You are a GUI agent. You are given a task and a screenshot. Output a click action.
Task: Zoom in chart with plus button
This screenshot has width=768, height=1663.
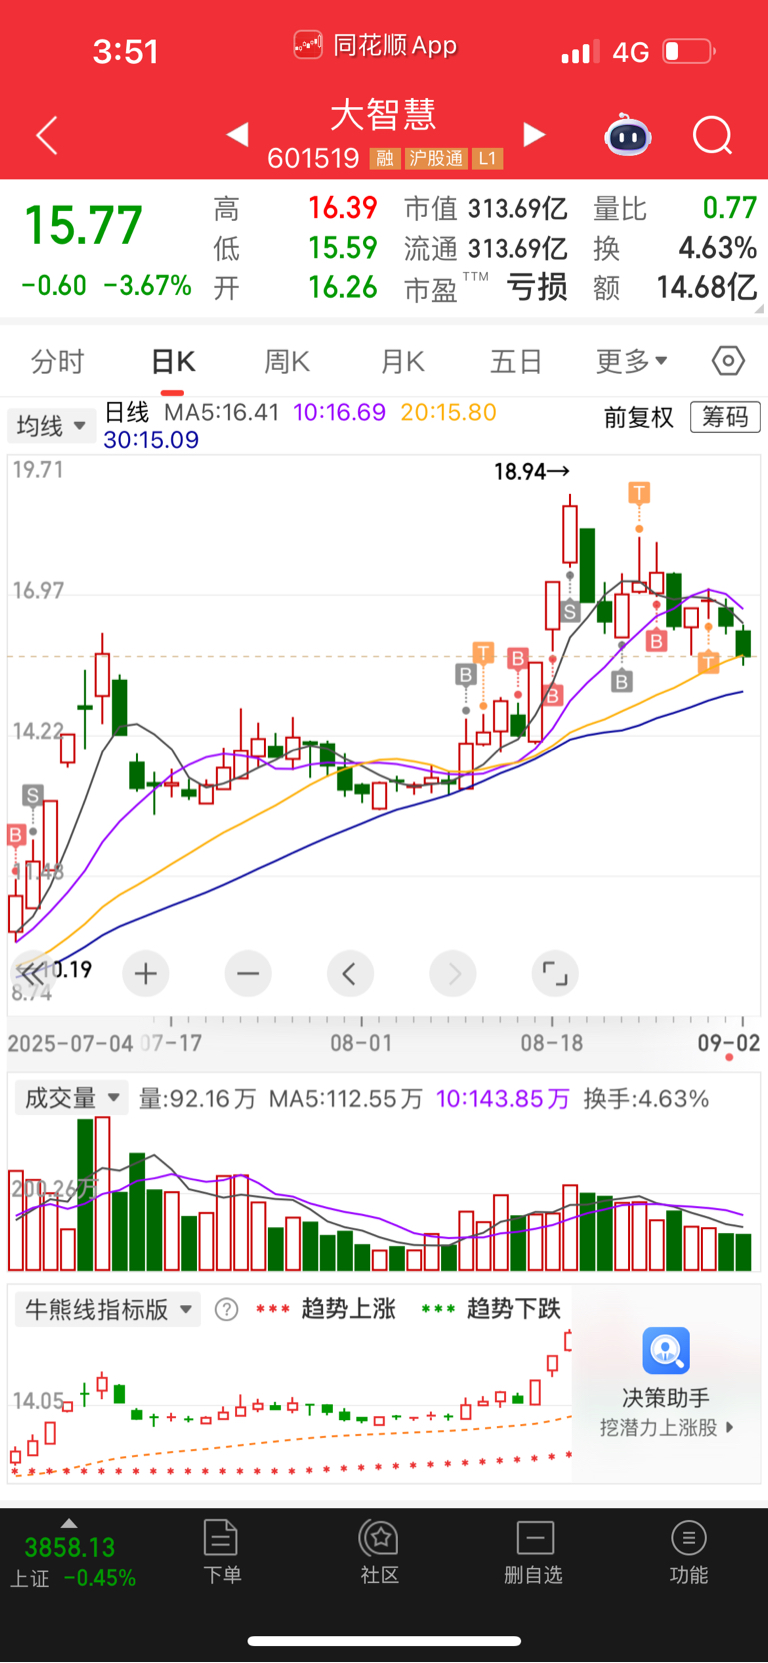[x=146, y=973]
